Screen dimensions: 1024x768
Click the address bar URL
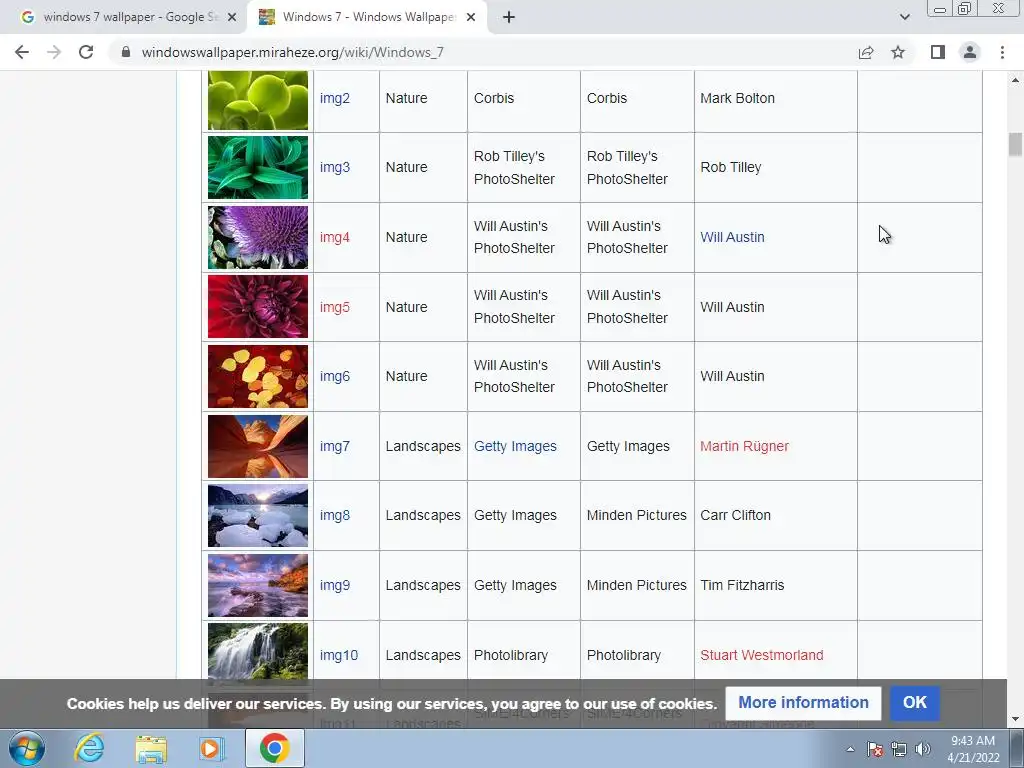click(293, 52)
